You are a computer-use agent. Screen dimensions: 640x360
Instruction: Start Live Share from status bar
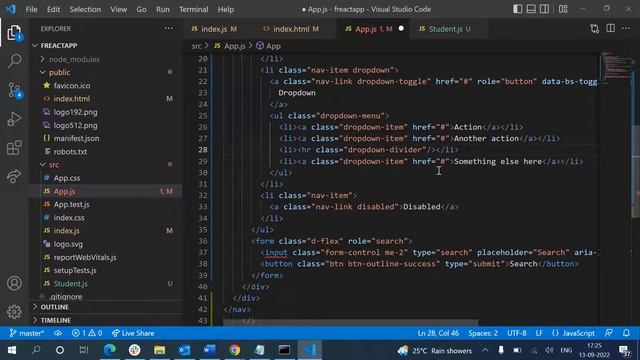(x=133, y=333)
